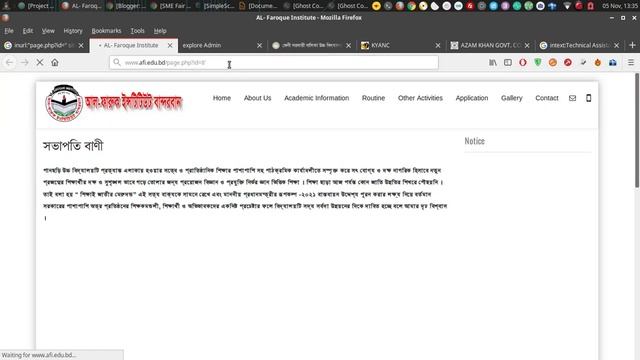
Task: Click the checkmark extension icon
Action: pyautogui.click(x=583, y=62)
